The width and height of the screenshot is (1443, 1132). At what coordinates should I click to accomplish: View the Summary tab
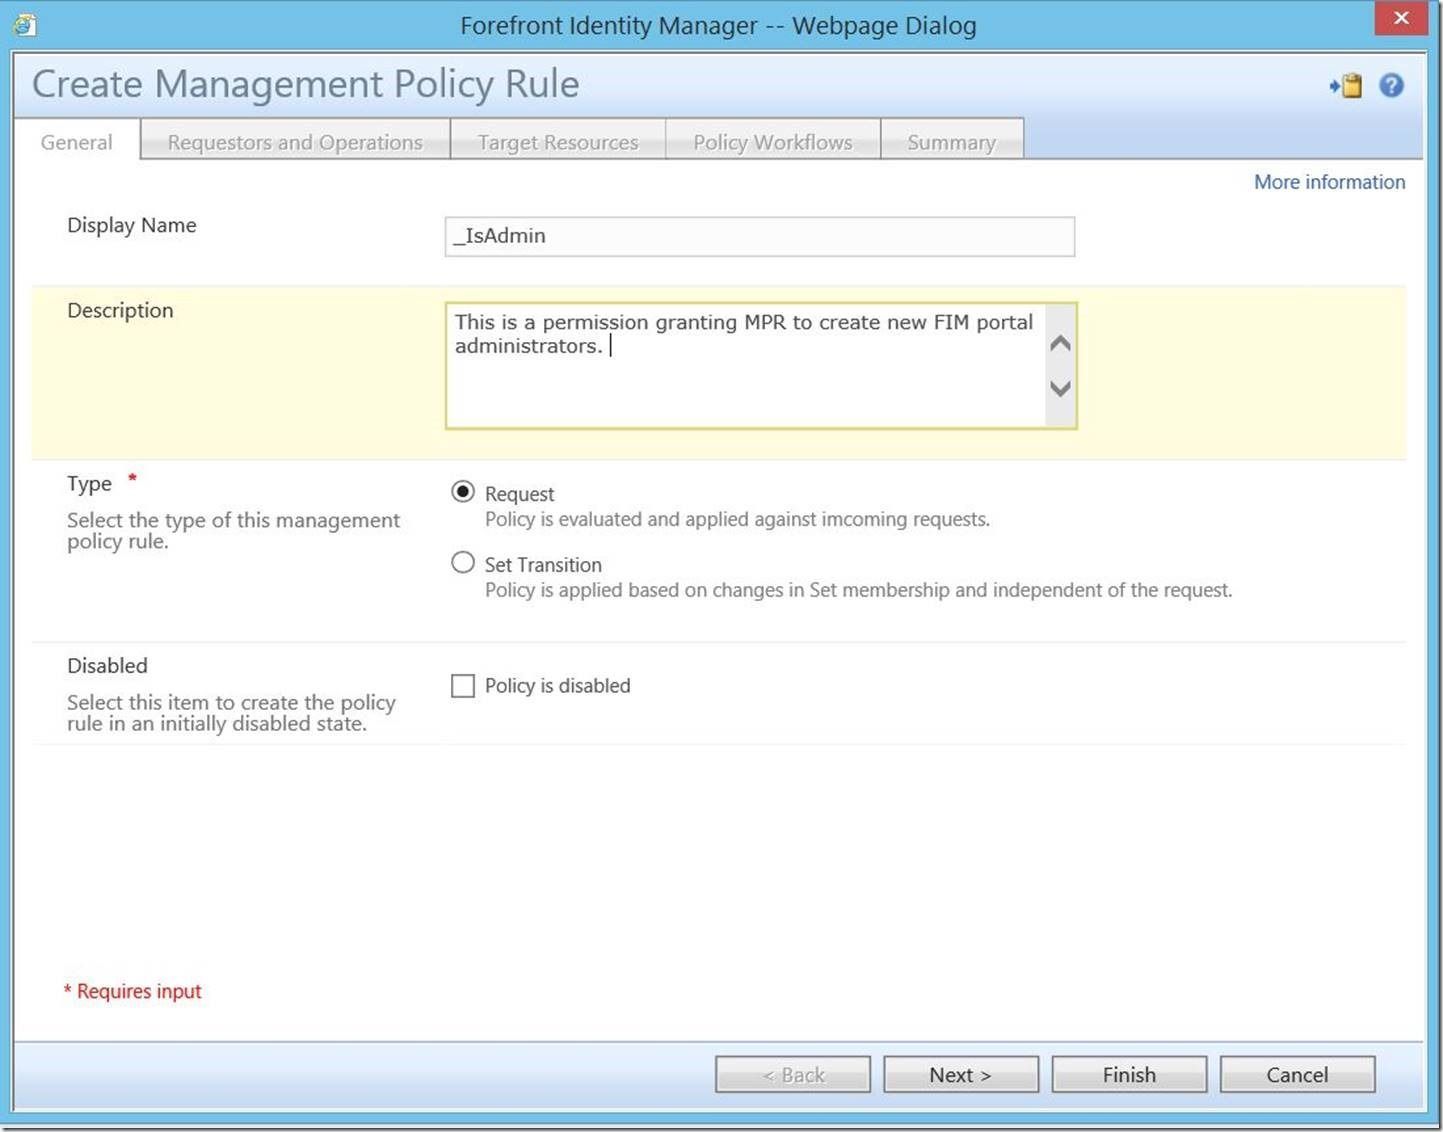(x=952, y=142)
